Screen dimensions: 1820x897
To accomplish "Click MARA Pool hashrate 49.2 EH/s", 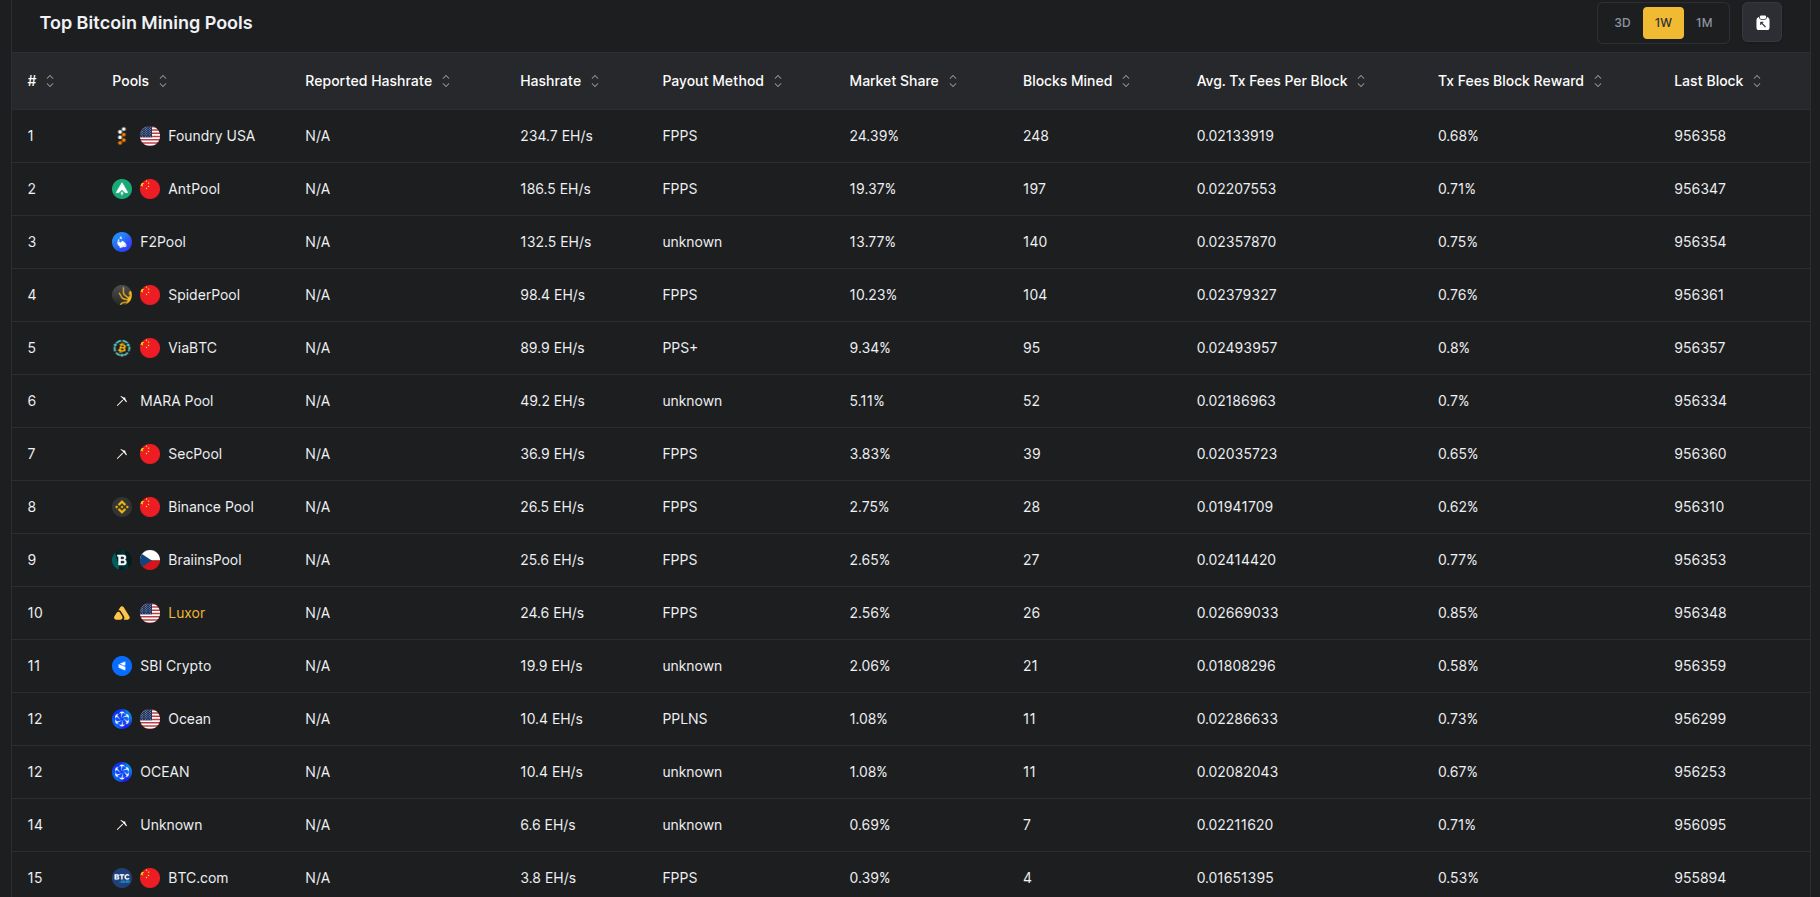I will (552, 401).
